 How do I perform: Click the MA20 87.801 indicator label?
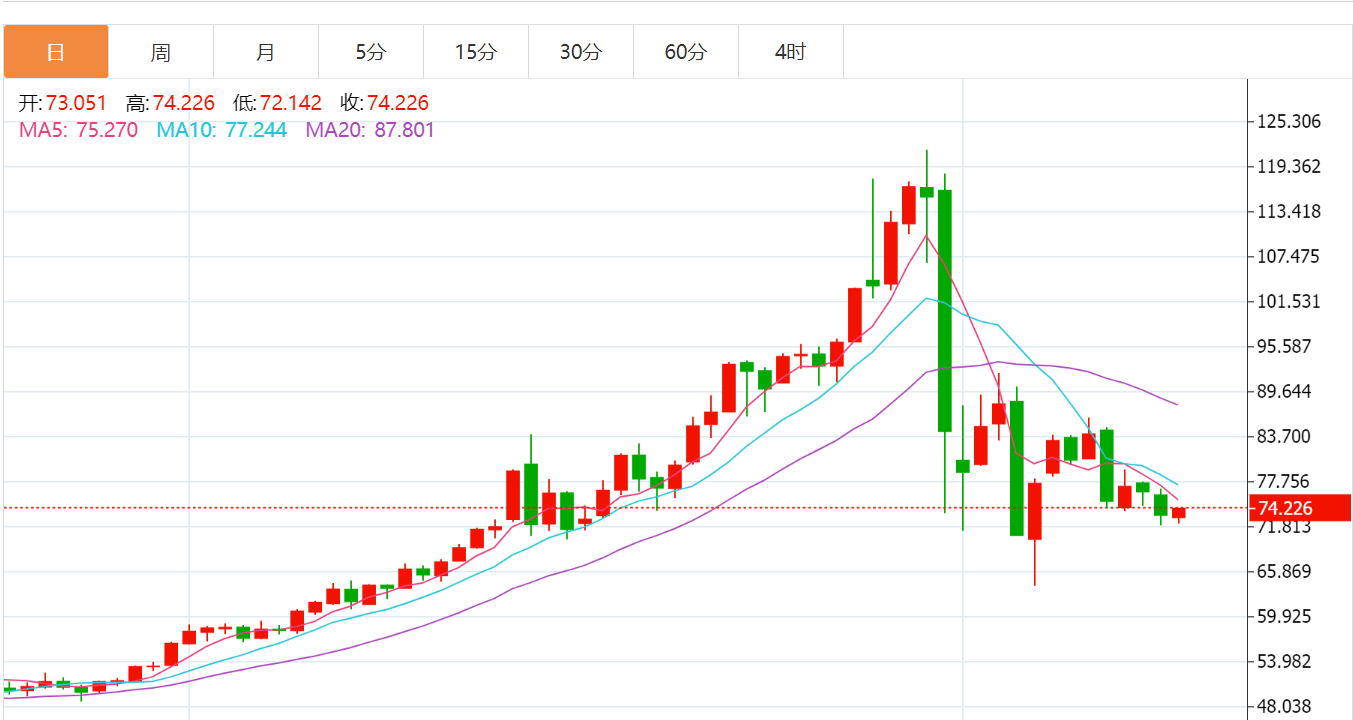370,130
